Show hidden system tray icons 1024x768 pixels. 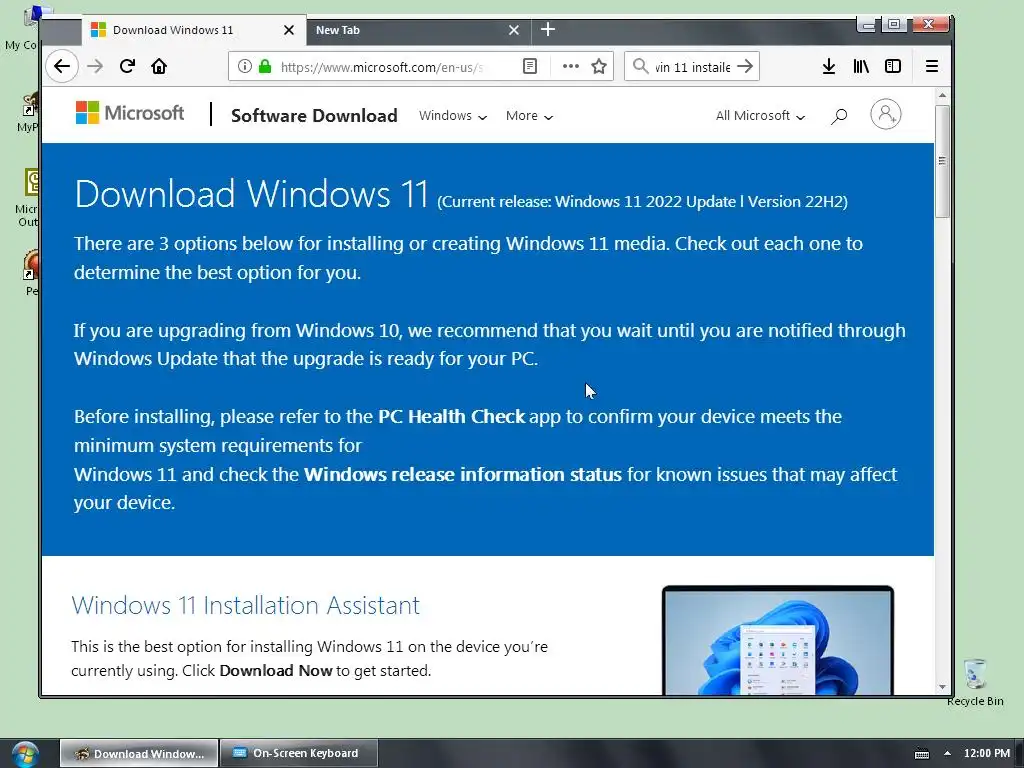point(947,753)
